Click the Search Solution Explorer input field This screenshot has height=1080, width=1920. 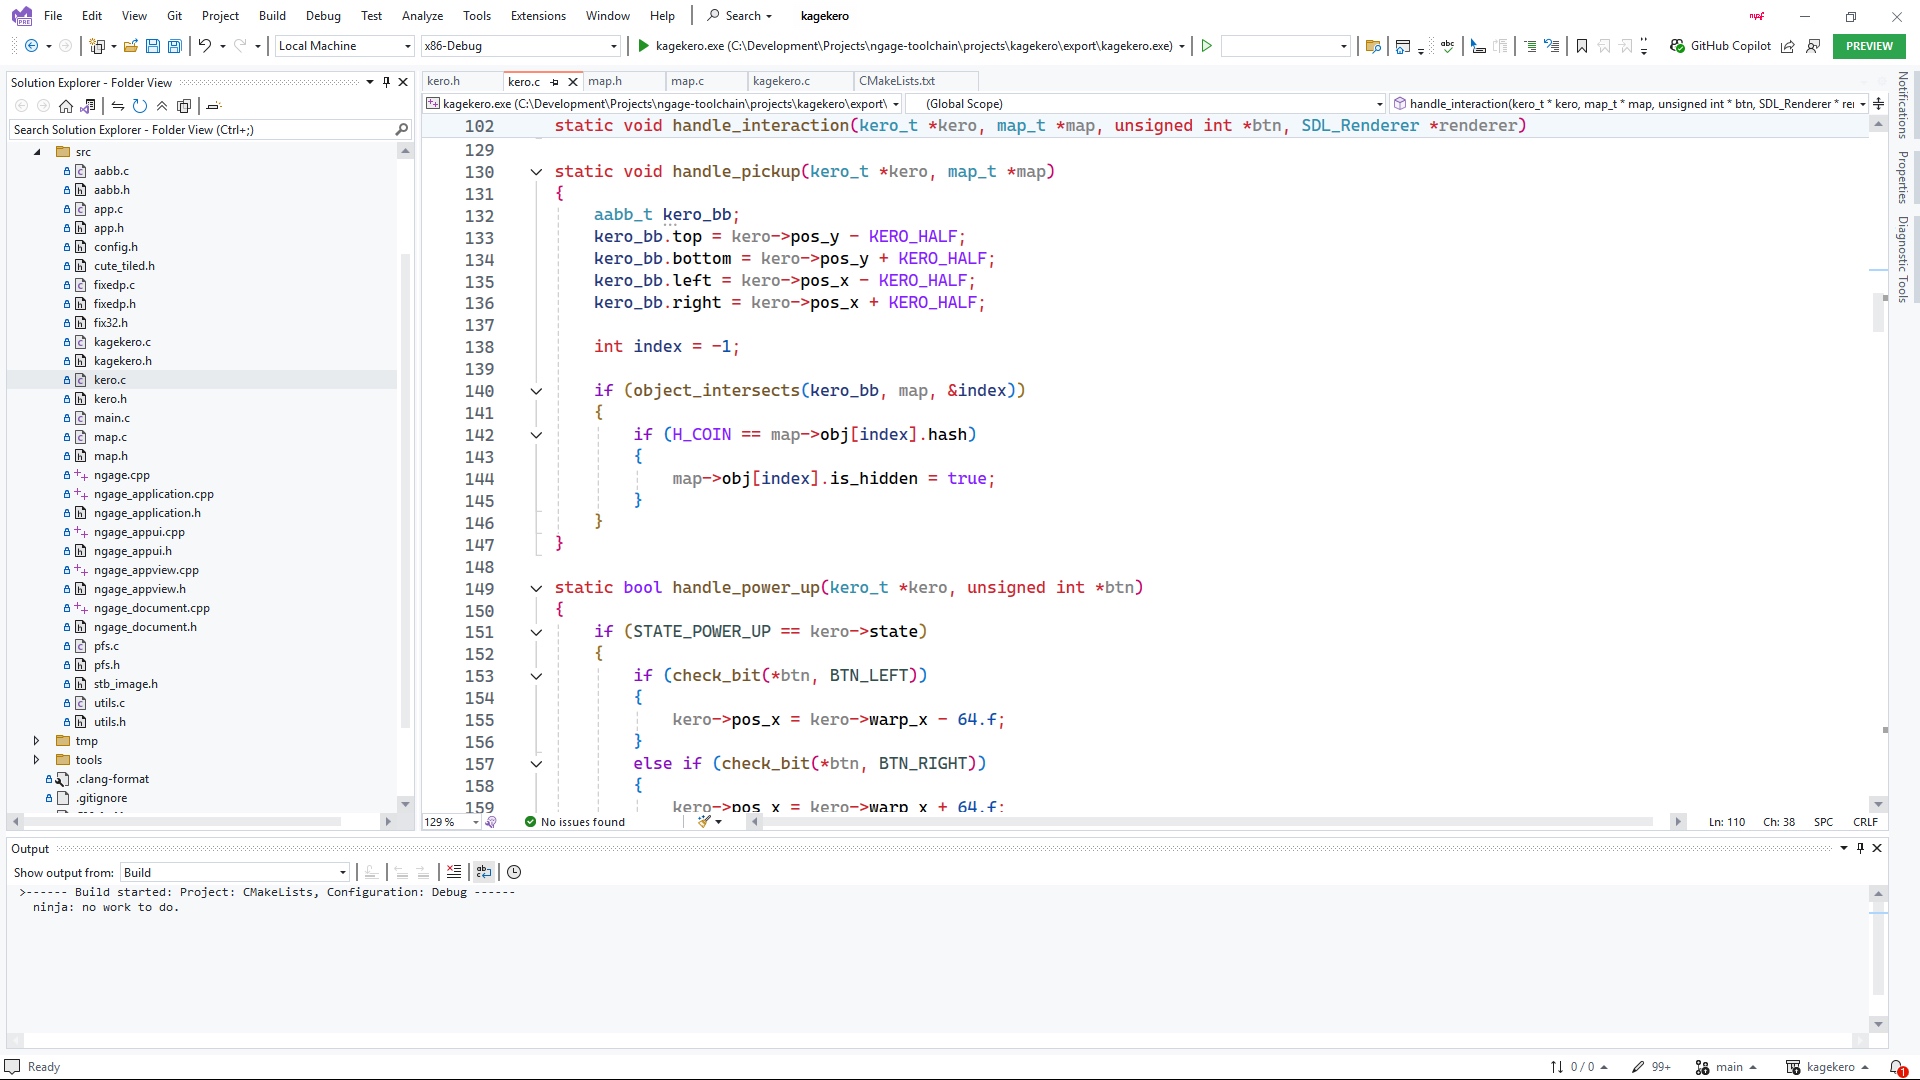click(200, 130)
